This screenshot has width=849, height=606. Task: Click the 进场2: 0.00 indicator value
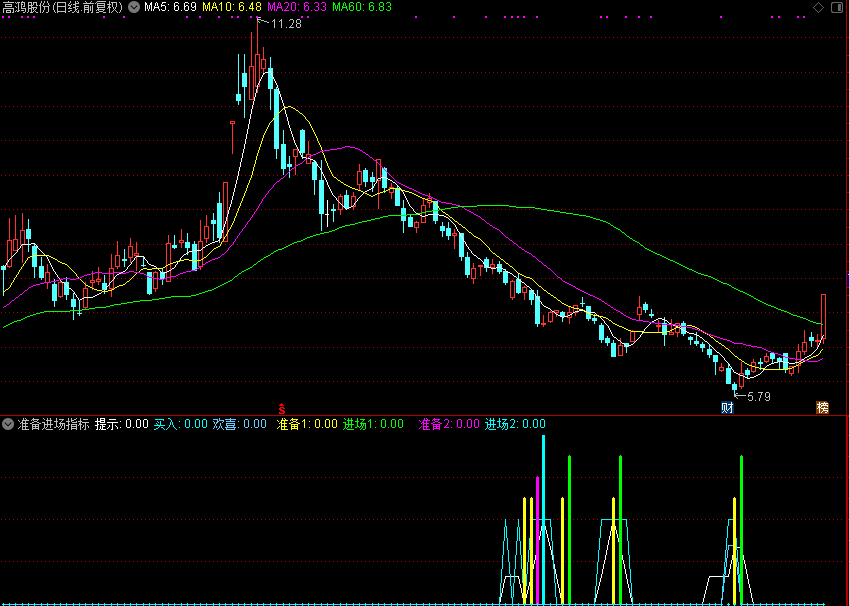(x=515, y=424)
